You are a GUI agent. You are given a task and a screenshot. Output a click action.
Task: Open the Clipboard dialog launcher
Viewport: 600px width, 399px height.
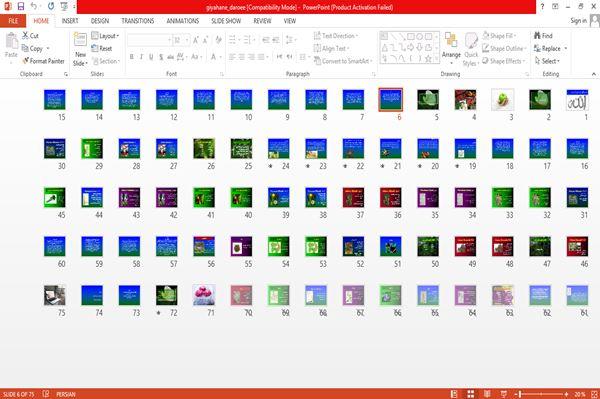pyautogui.click(x=66, y=74)
